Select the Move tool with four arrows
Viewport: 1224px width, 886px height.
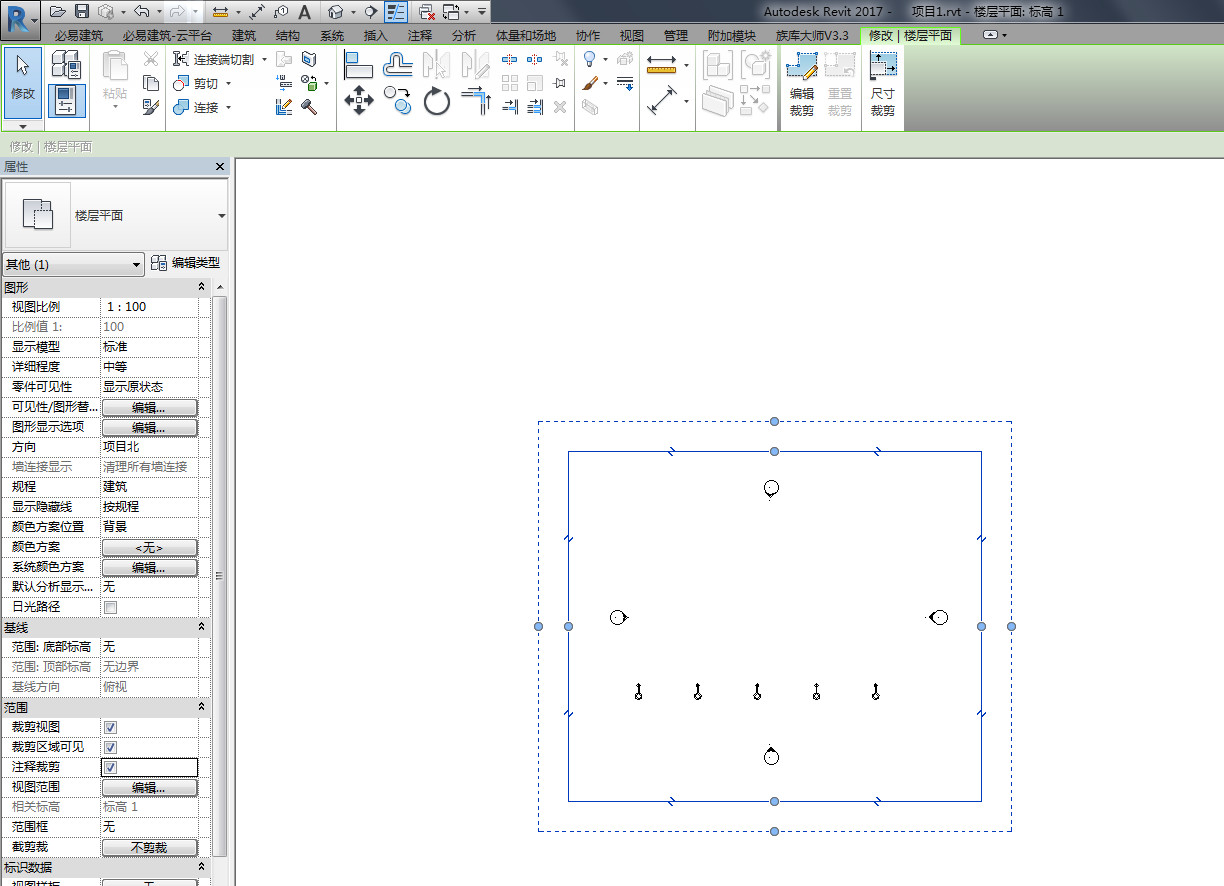point(359,101)
